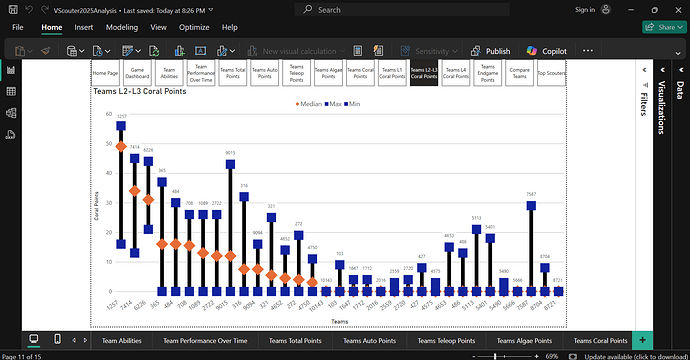Click the Save icon in title bar
690x360 pixels.
click(x=13, y=10)
